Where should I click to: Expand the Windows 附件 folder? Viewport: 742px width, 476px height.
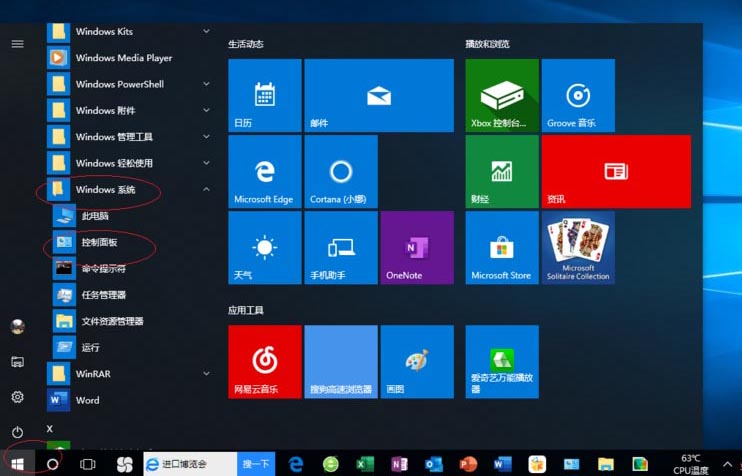pyautogui.click(x=129, y=110)
